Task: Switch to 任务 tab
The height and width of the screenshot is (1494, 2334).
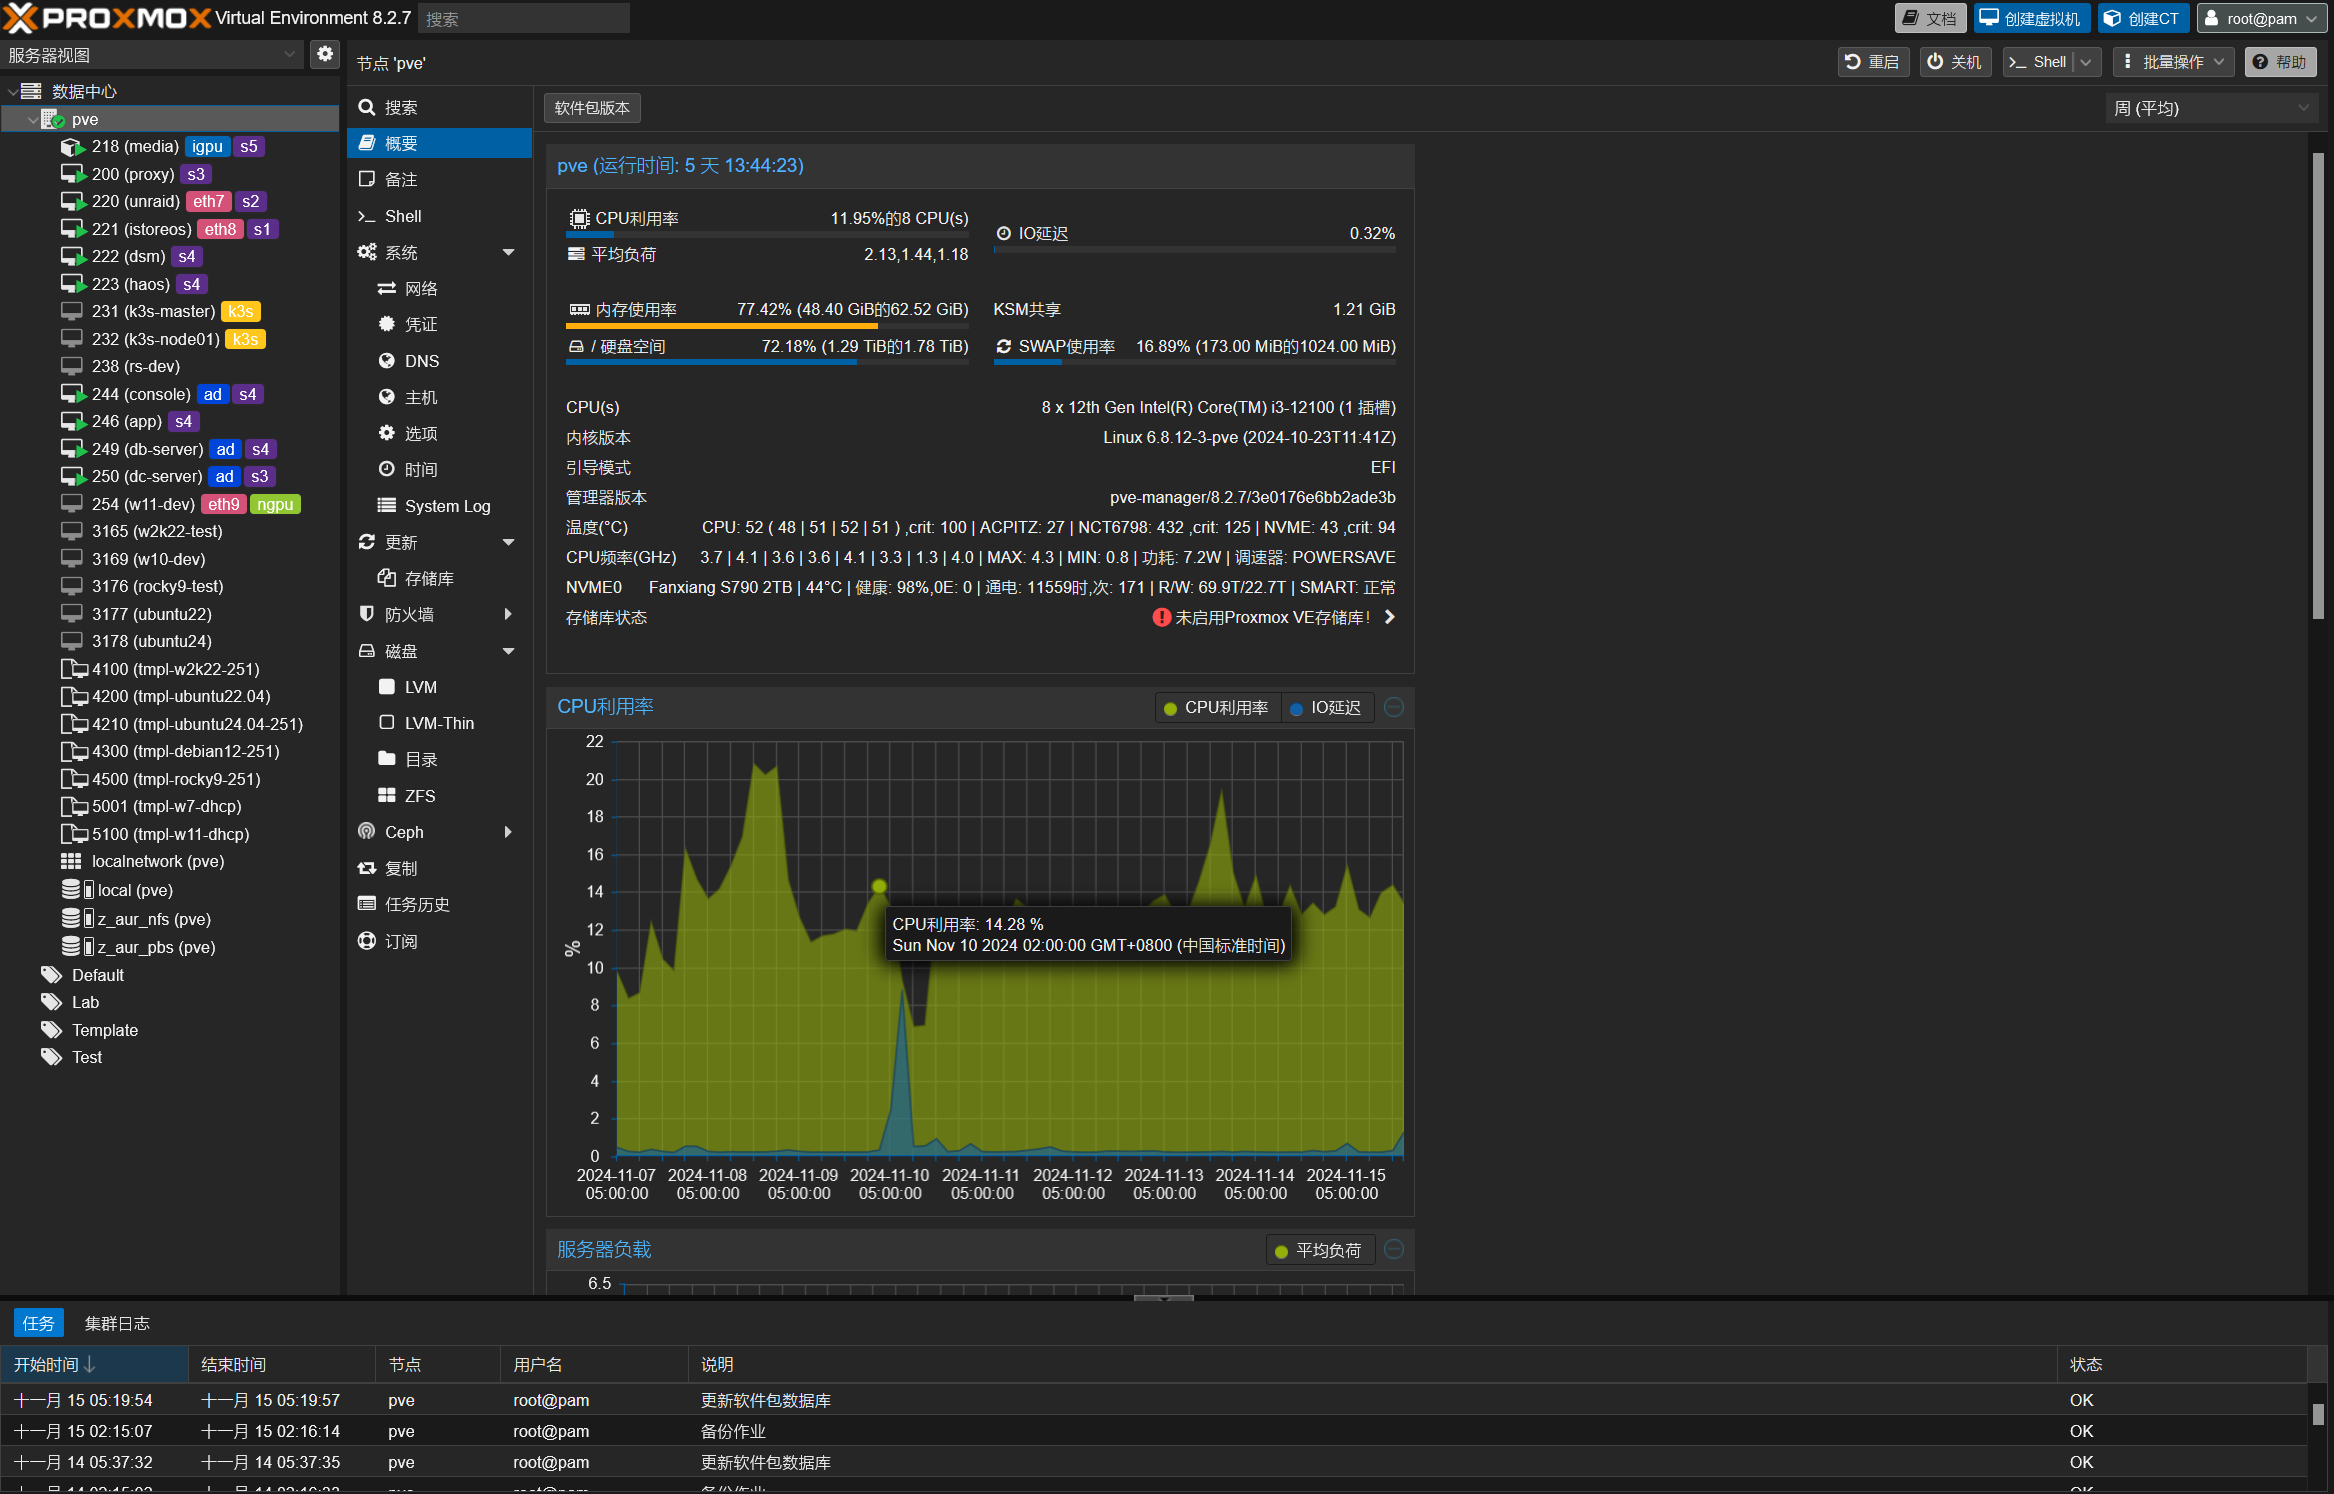Action: point(38,1323)
